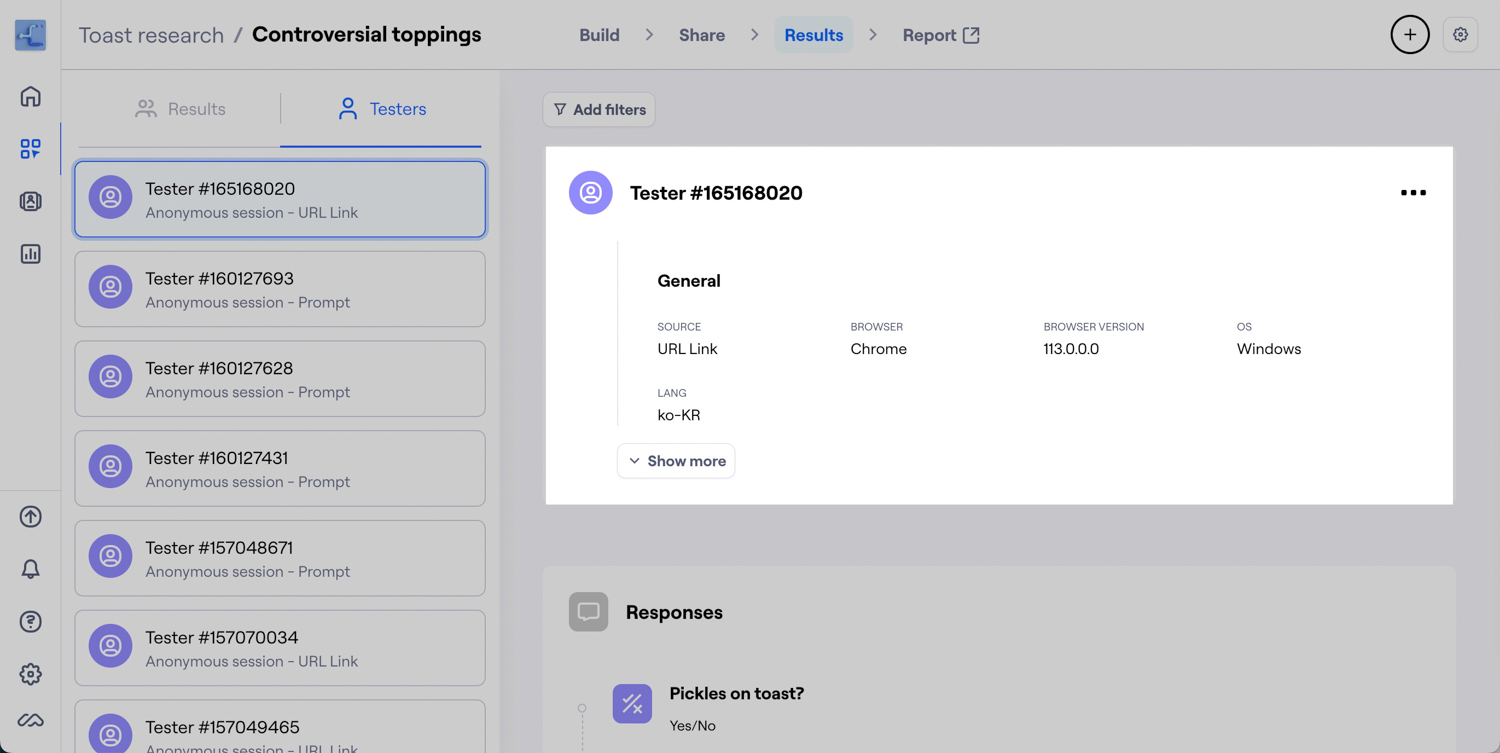This screenshot has width=1500, height=753.
Task: Click the external link icon next to Report
Action: [971, 35]
